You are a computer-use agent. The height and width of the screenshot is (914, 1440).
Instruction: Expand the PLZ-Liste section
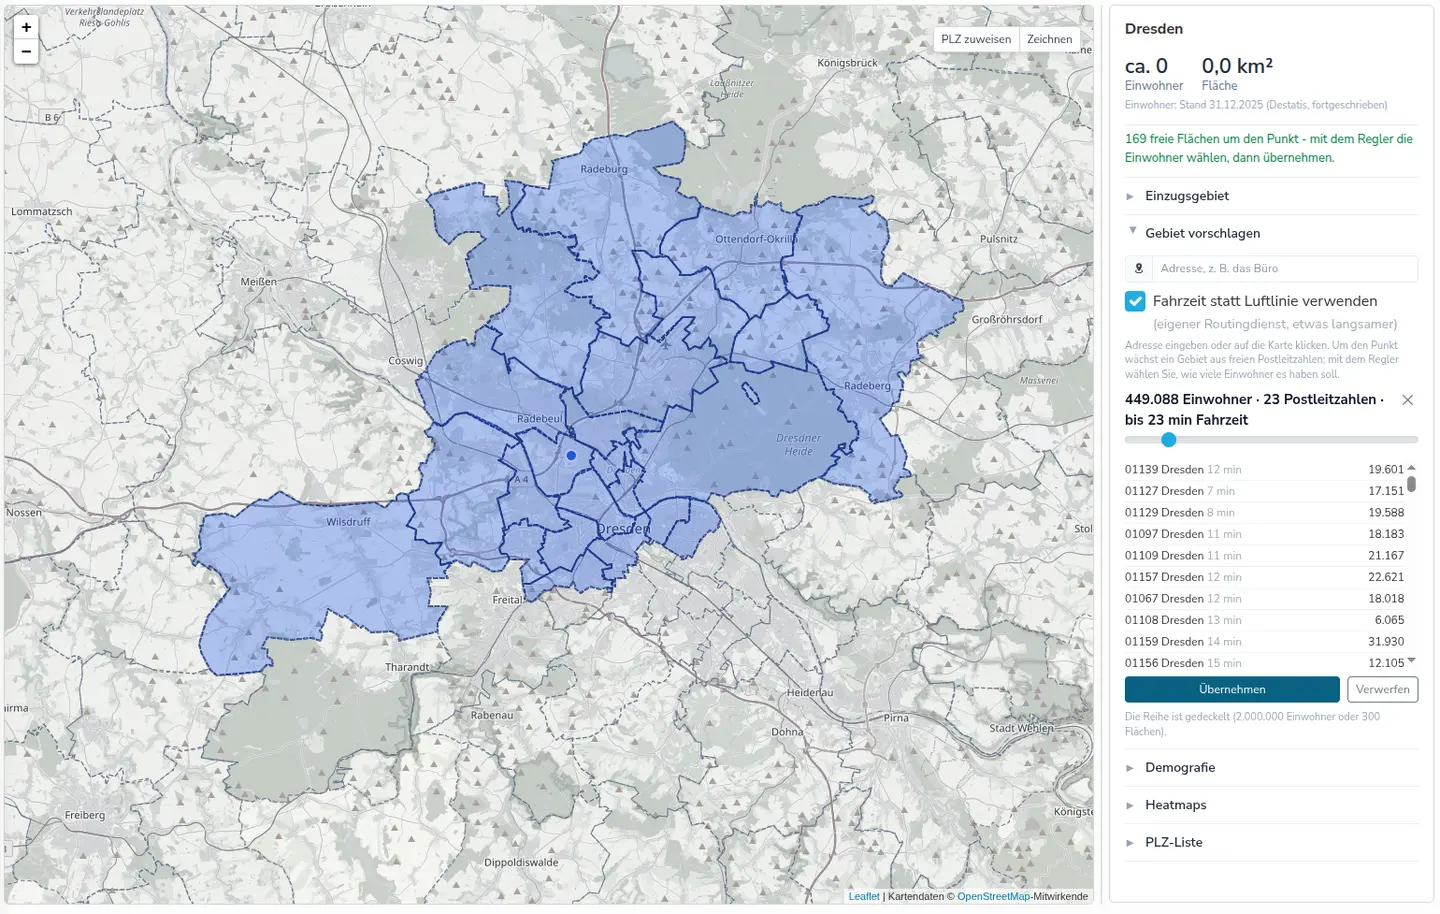coord(1271,842)
